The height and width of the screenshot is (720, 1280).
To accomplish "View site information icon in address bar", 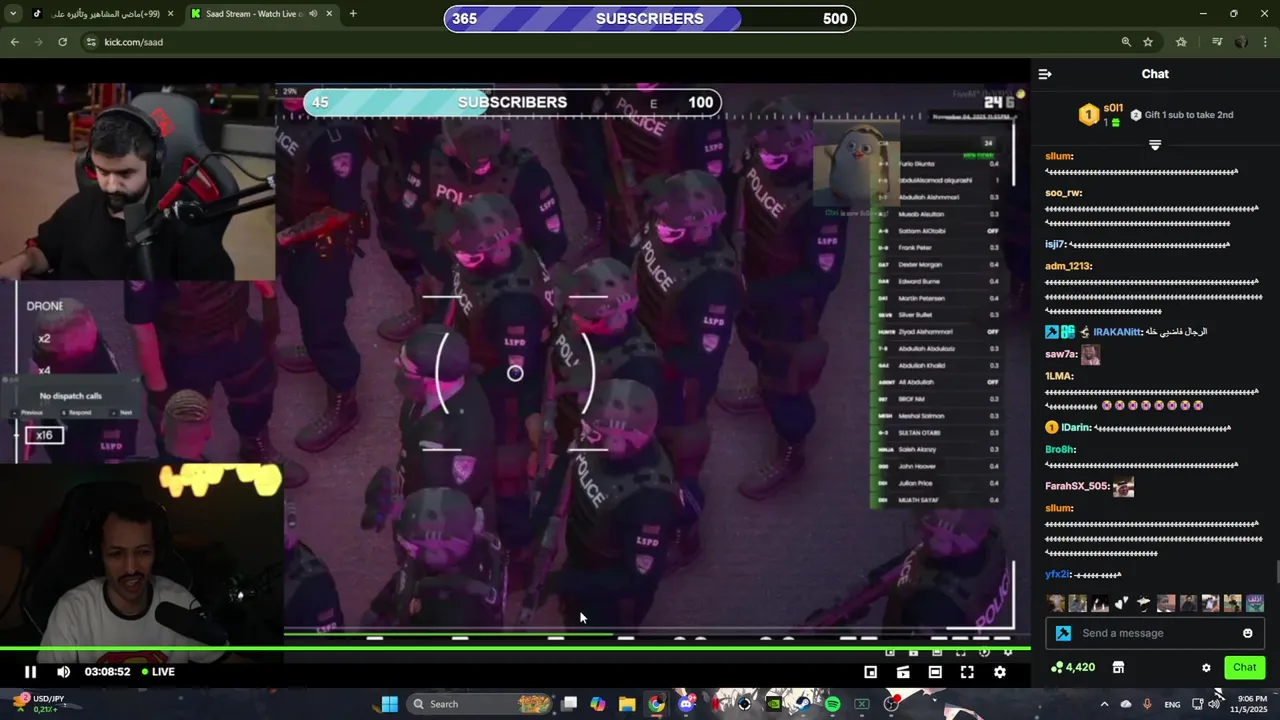I will click(91, 42).
